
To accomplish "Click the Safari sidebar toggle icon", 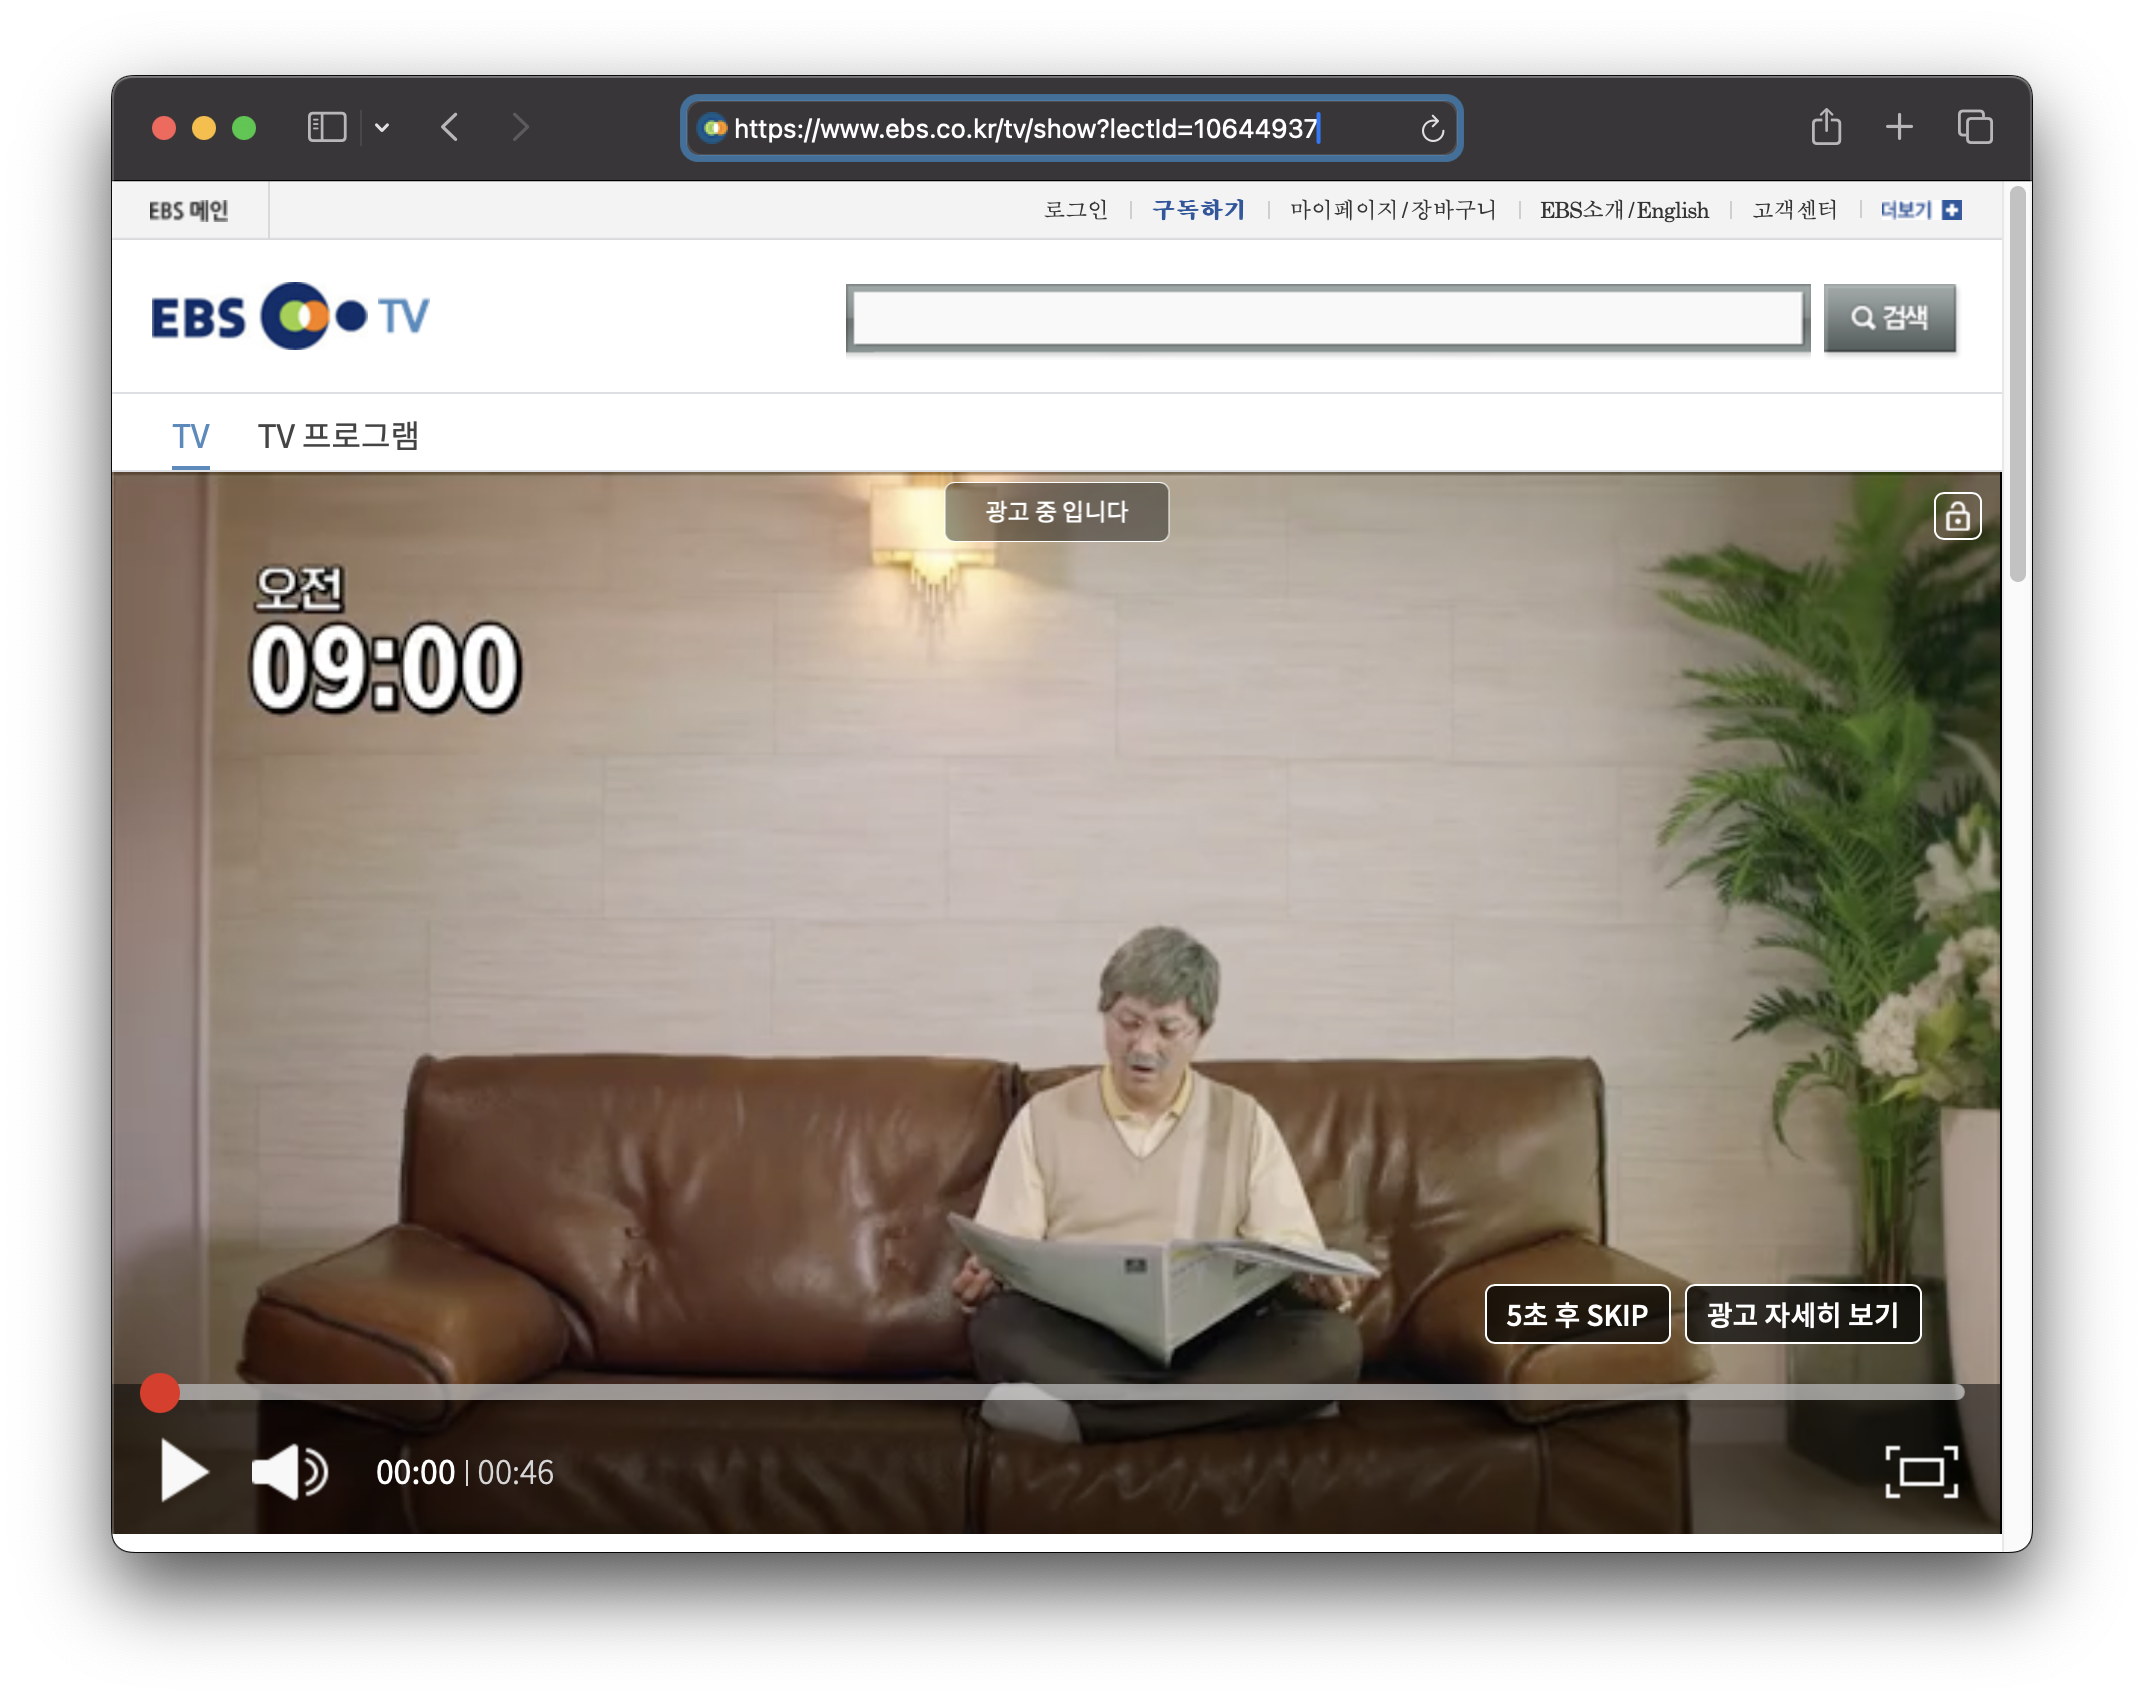I will click(327, 128).
